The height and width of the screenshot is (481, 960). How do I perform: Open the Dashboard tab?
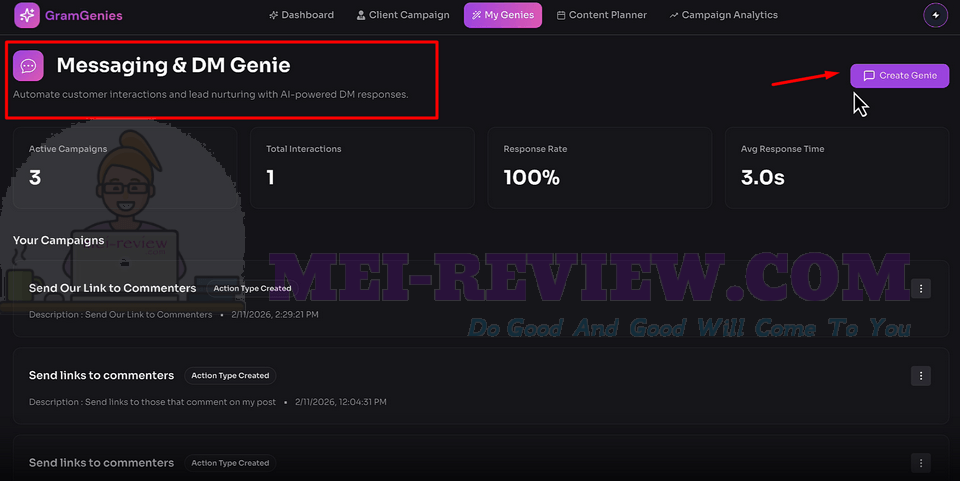pyautogui.click(x=301, y=15)
